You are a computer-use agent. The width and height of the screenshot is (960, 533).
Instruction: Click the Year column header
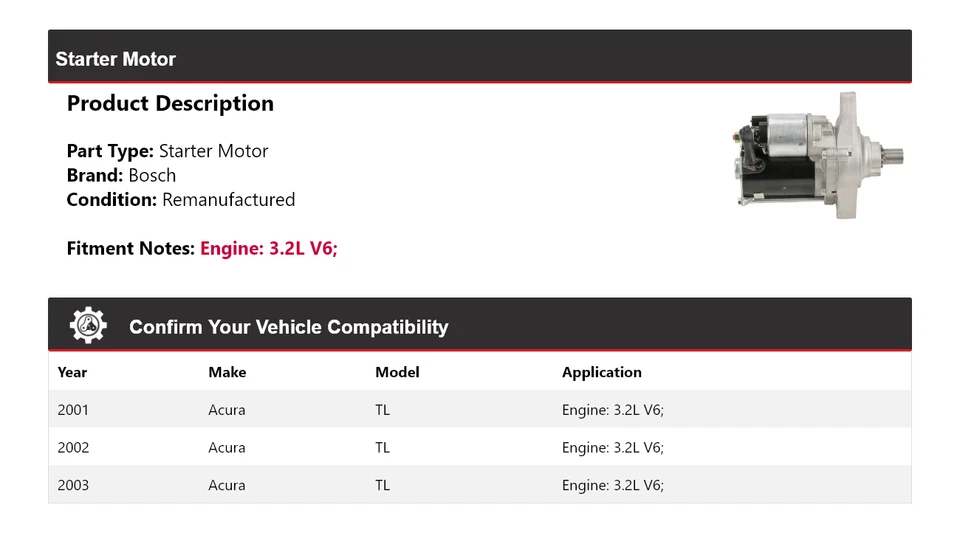[72, 372]
